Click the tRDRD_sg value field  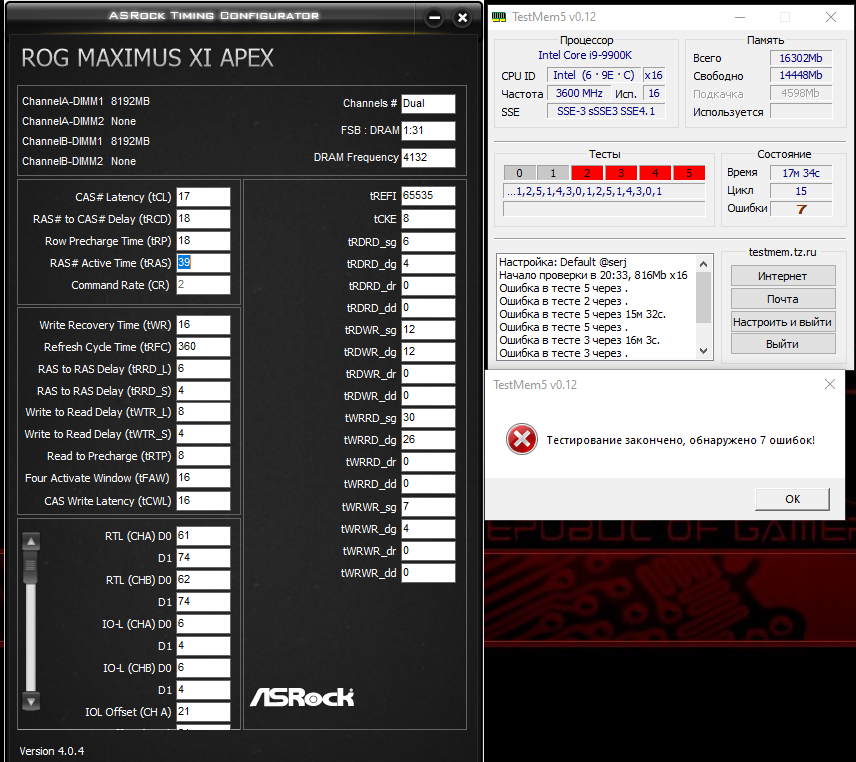[428, 242]
